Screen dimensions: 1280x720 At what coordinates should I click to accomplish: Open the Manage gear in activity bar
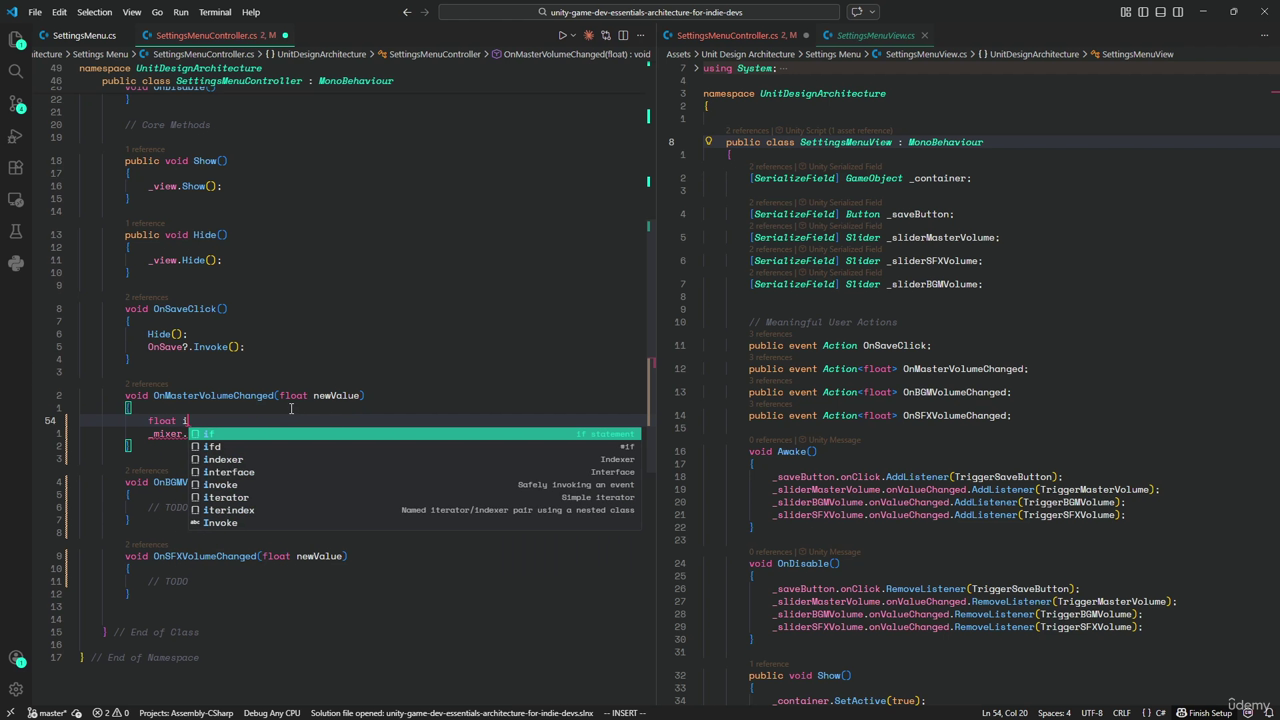point(15,690)
